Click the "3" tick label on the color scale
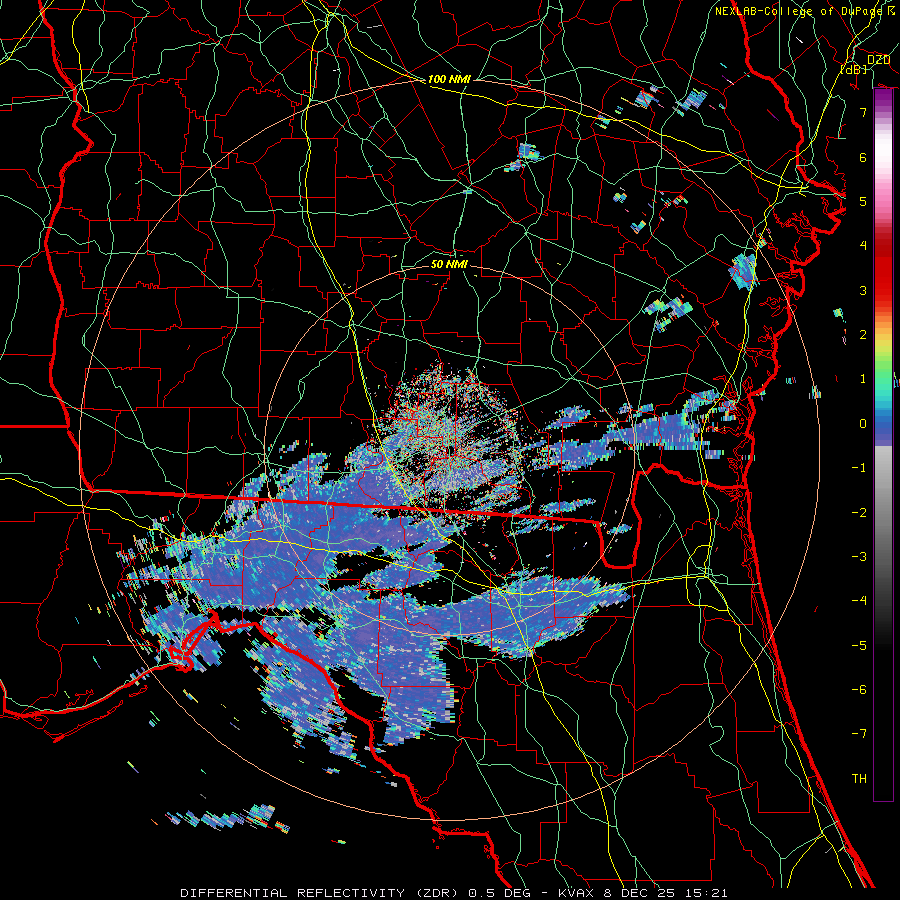900x900 pixels. [x=863, y=290]
